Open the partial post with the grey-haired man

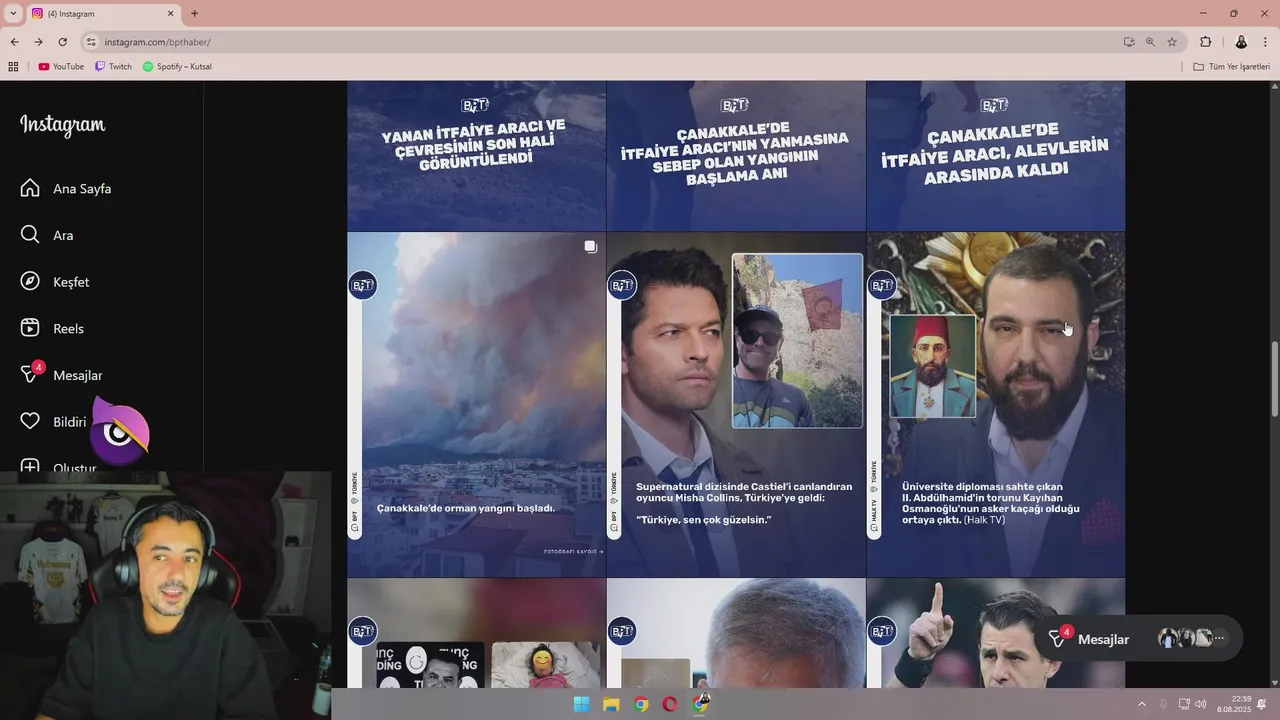click(736, 633)
